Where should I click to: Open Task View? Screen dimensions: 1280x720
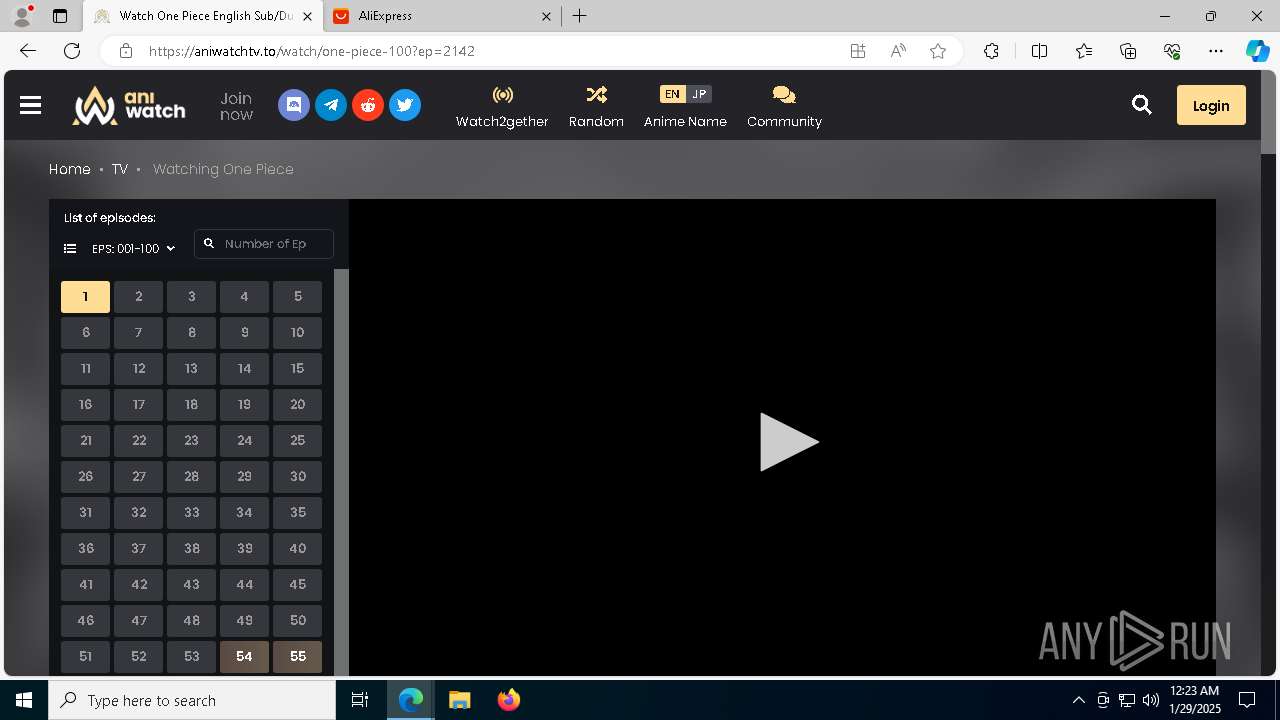tap(360, 700)
